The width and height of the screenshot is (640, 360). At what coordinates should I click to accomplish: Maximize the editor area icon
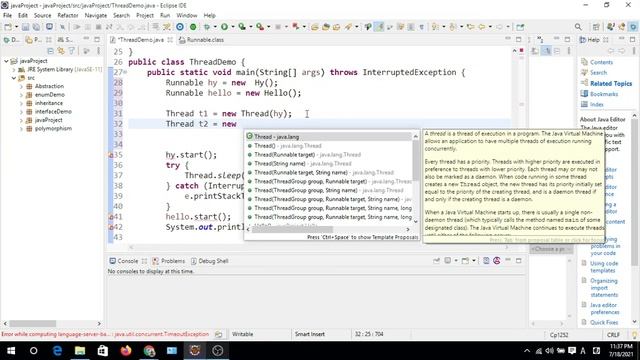click(x=518, y=40)
